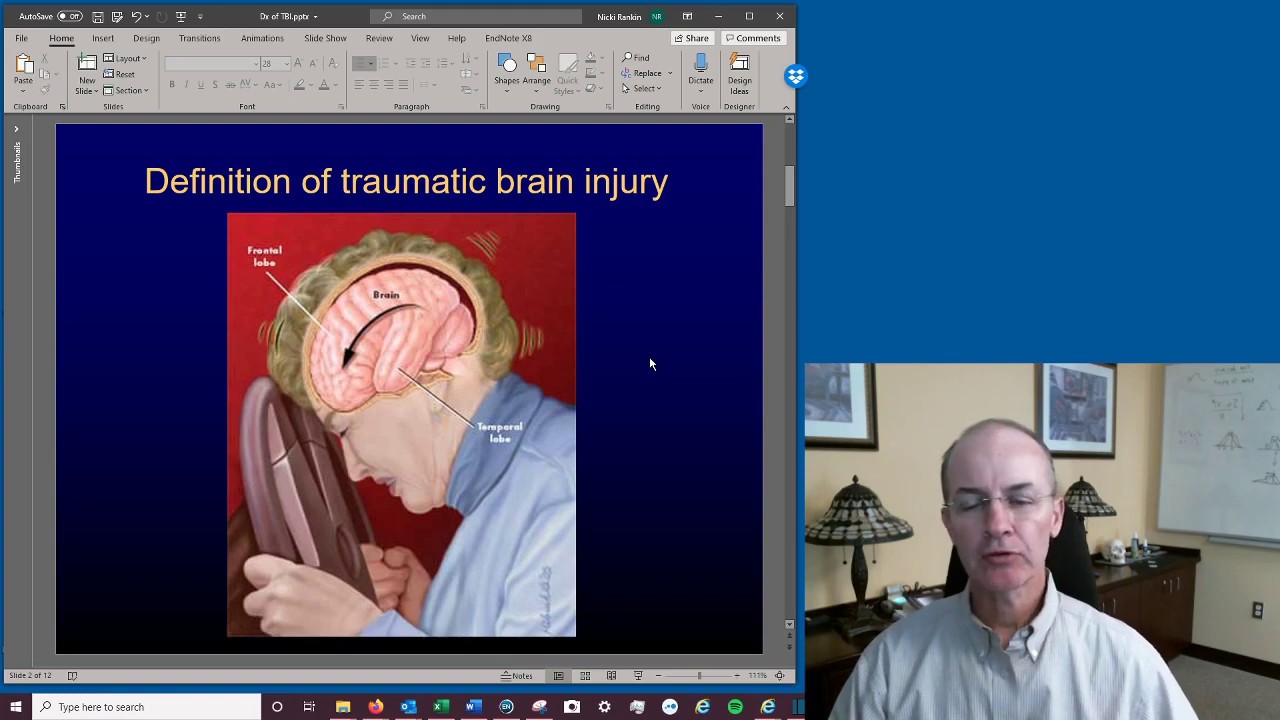Open the Transitions tab
The image size is (1280, 720).
point(199,38)
